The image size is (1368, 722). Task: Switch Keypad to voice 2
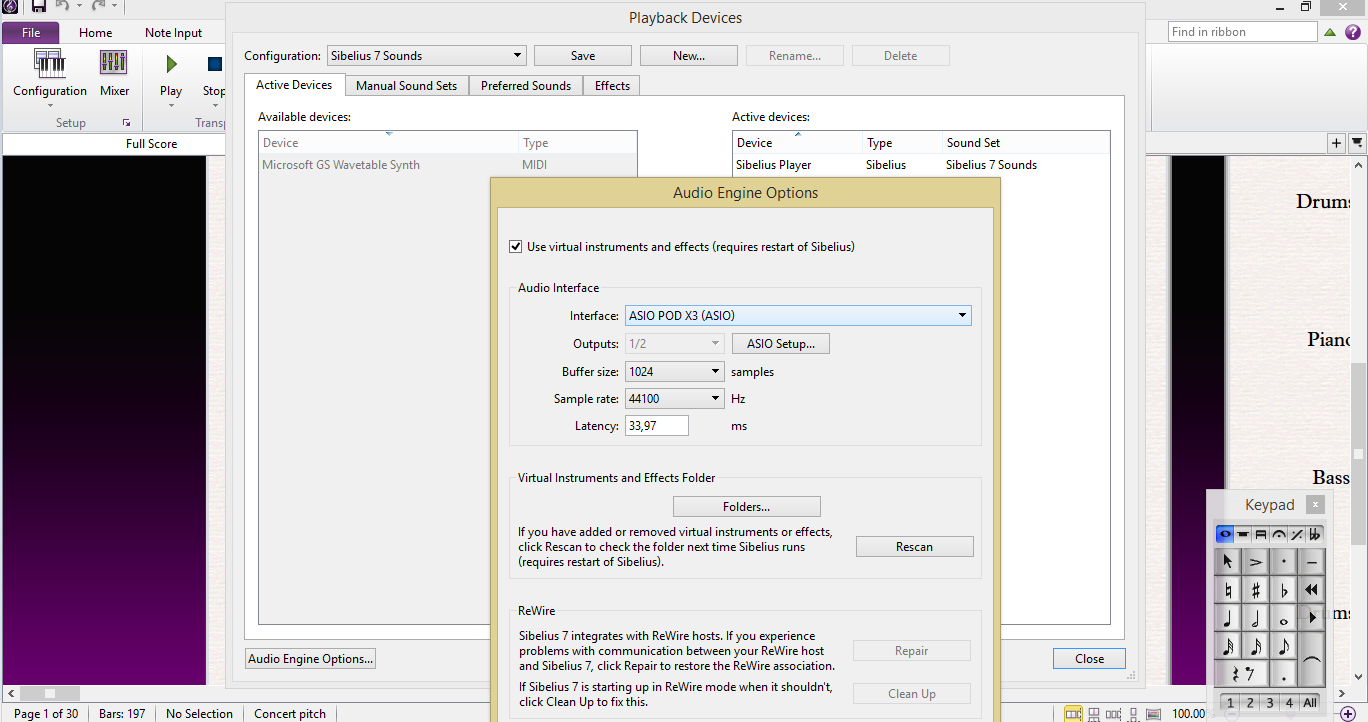(x=1250, y=703)
